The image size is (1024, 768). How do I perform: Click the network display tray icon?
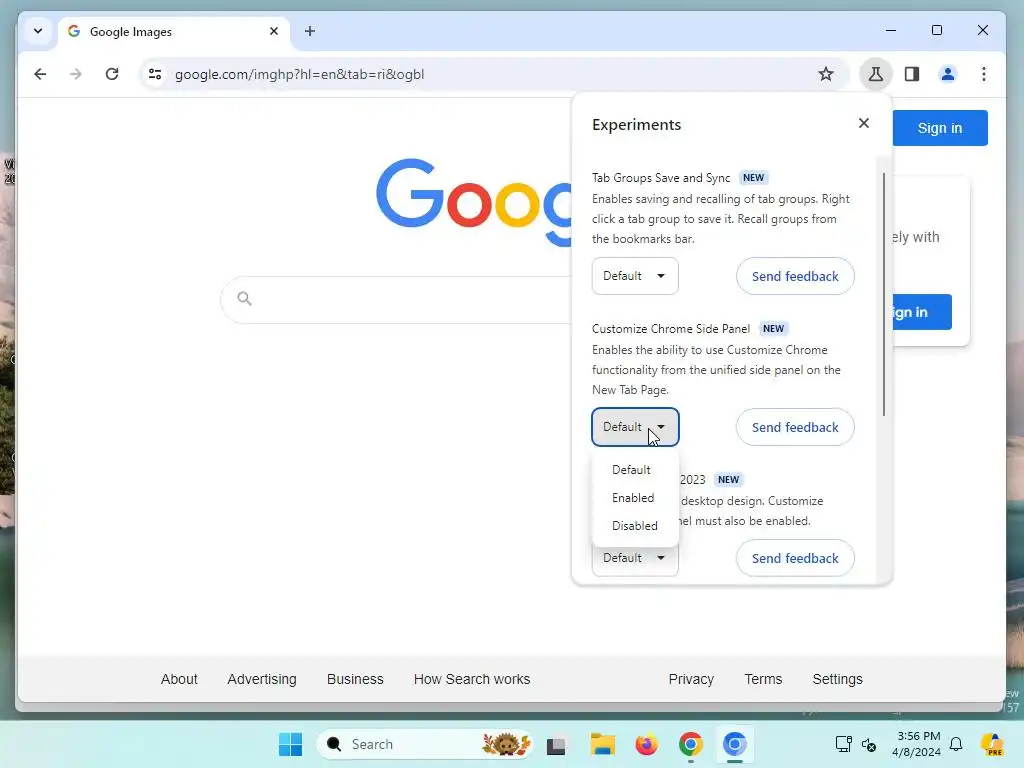pyautogui.click(x=843, y=744)
